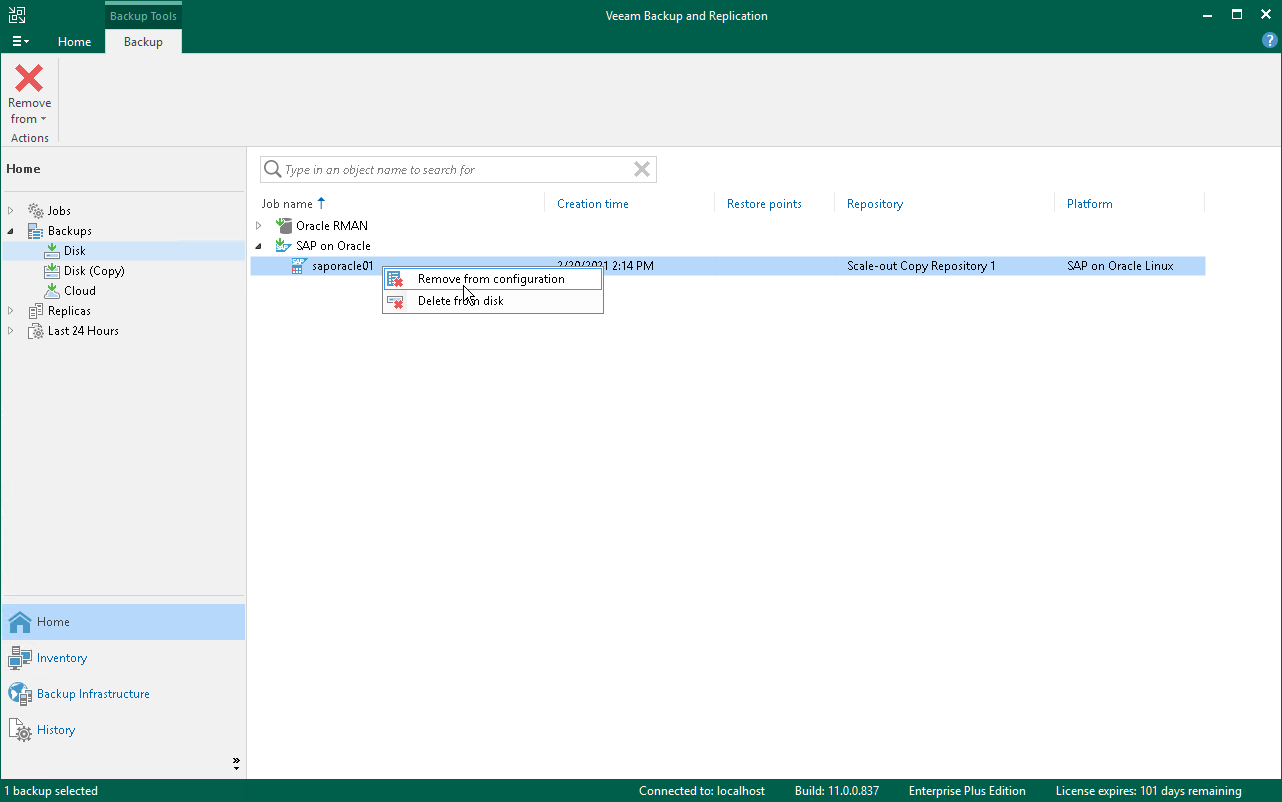Screen dimensions: 1282x802
Task: Expand the Jobs tree node
Action: (x=11, y=211)
